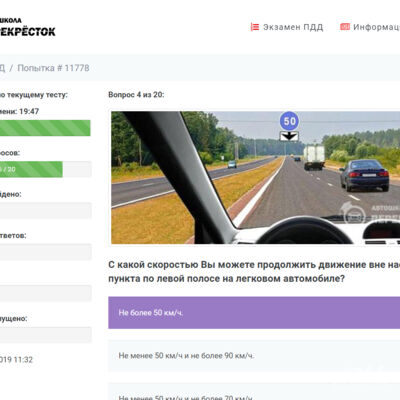Click the empty bar under the пройдено label
Viewport: 400px width, 400px height.
pos(45,210)
